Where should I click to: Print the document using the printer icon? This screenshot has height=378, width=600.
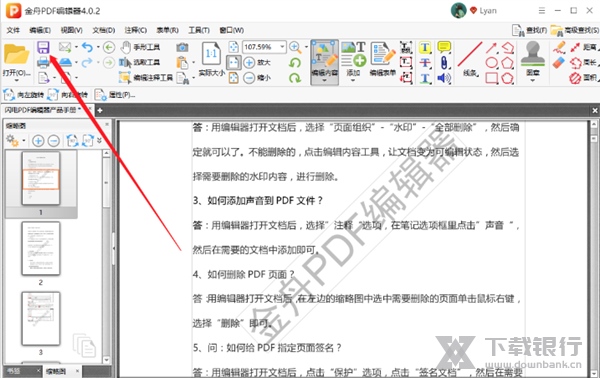[43, 62]
